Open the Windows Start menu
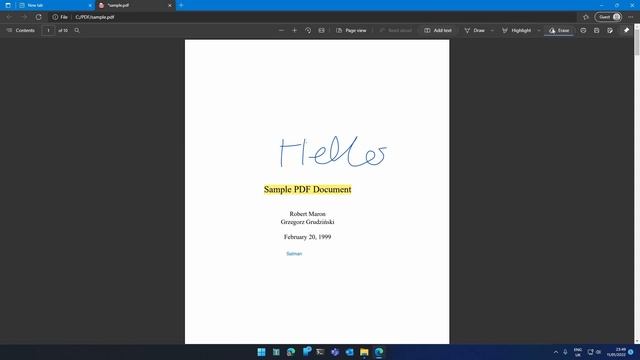This screenshot has height=360, width=640. 261,352
